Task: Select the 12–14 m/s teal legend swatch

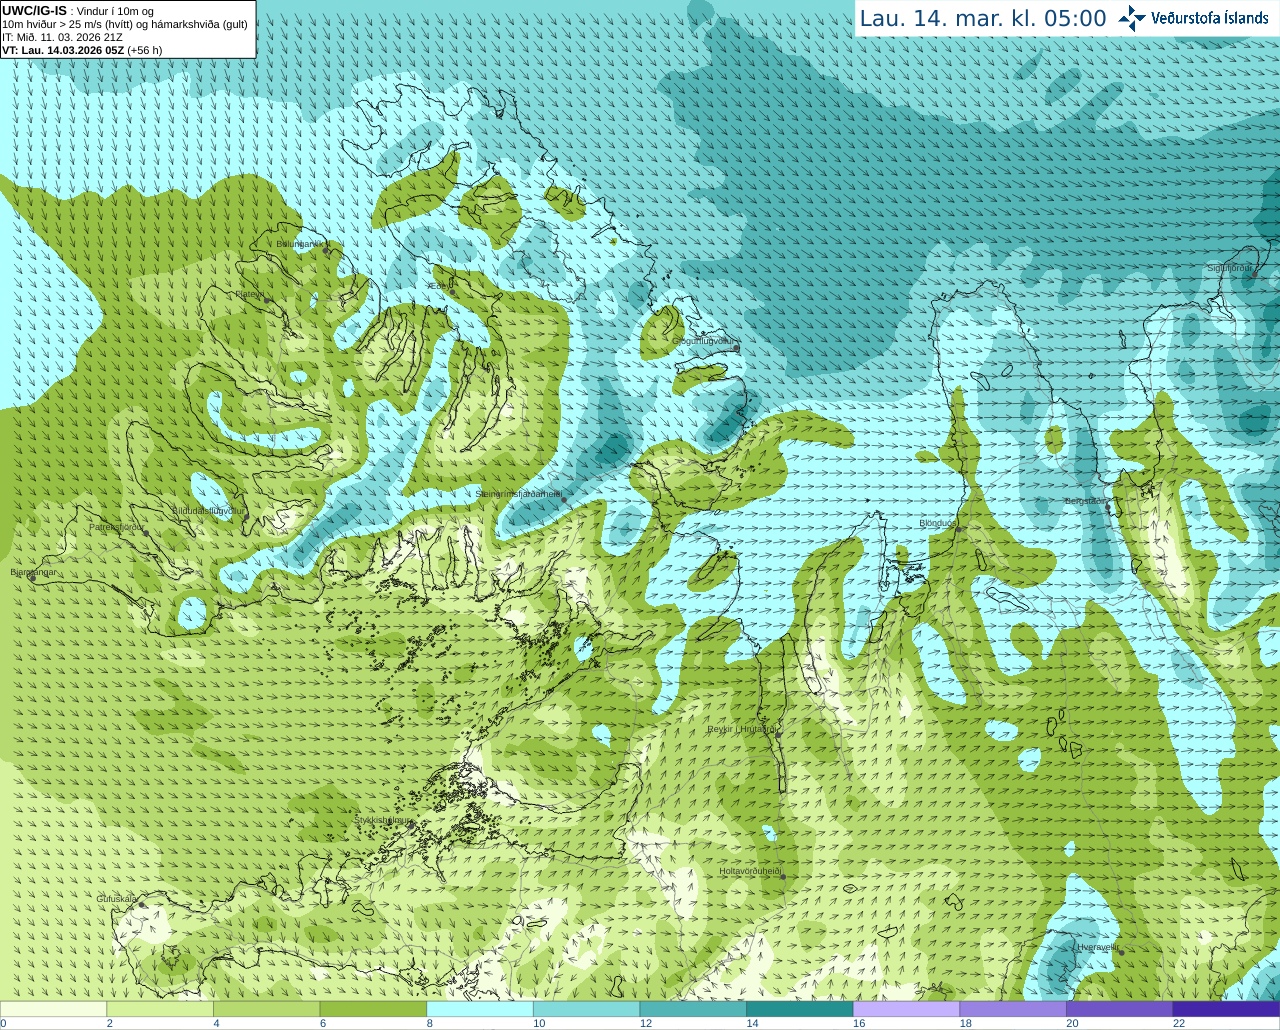Action: click(693, 1009)
